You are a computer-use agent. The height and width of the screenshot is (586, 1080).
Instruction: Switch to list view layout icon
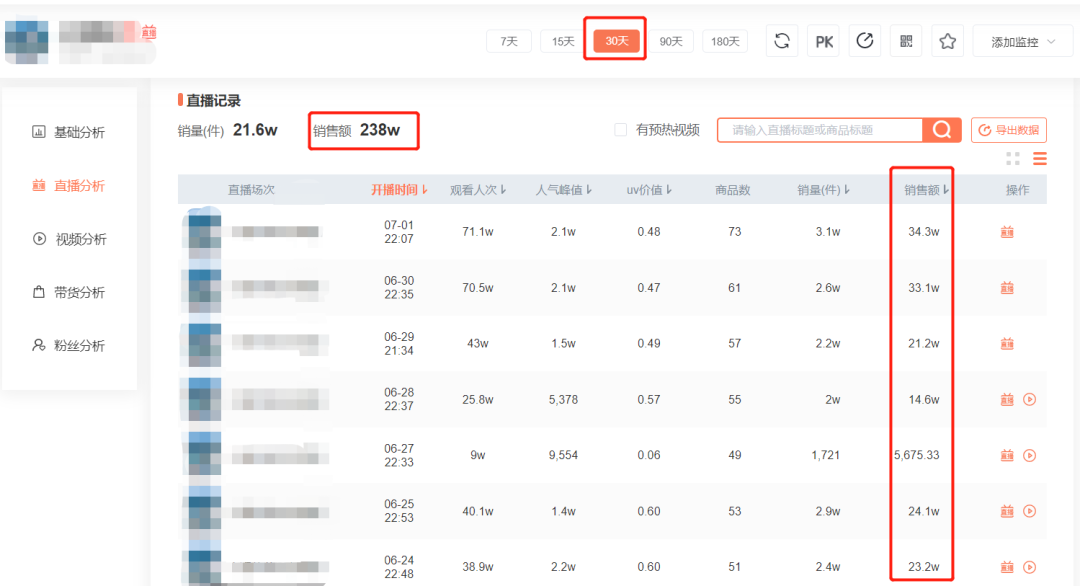click(1040, 159)
